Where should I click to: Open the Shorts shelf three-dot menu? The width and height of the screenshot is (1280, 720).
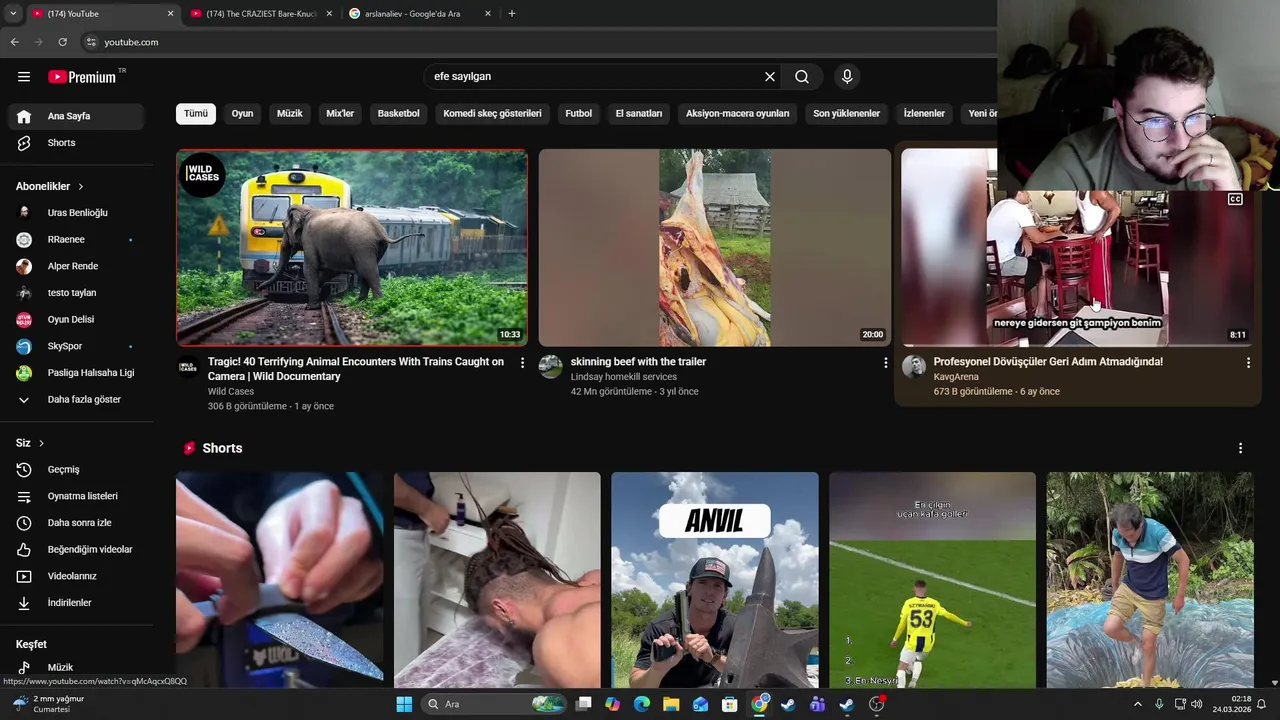point(1240,448)
